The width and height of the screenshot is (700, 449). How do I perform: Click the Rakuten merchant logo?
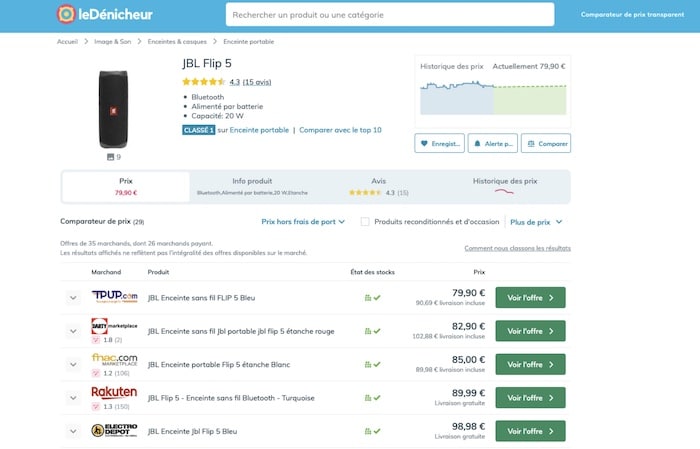point(113,393)
